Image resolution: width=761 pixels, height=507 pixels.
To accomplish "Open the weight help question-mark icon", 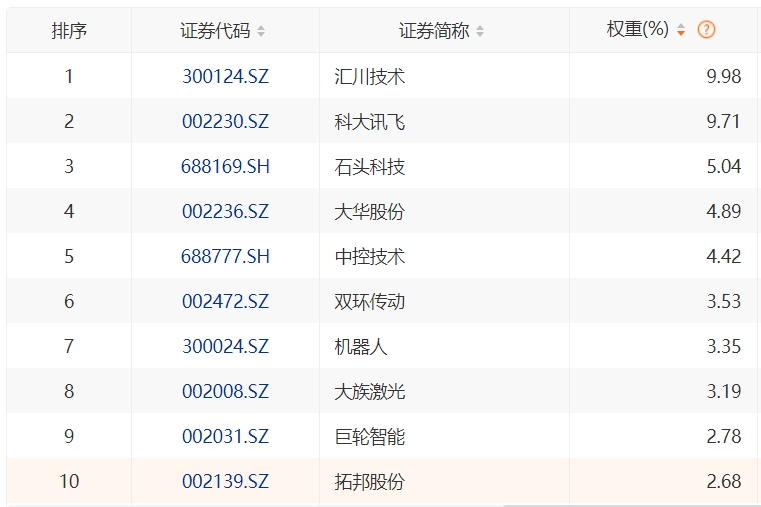I will coord(706,30).
